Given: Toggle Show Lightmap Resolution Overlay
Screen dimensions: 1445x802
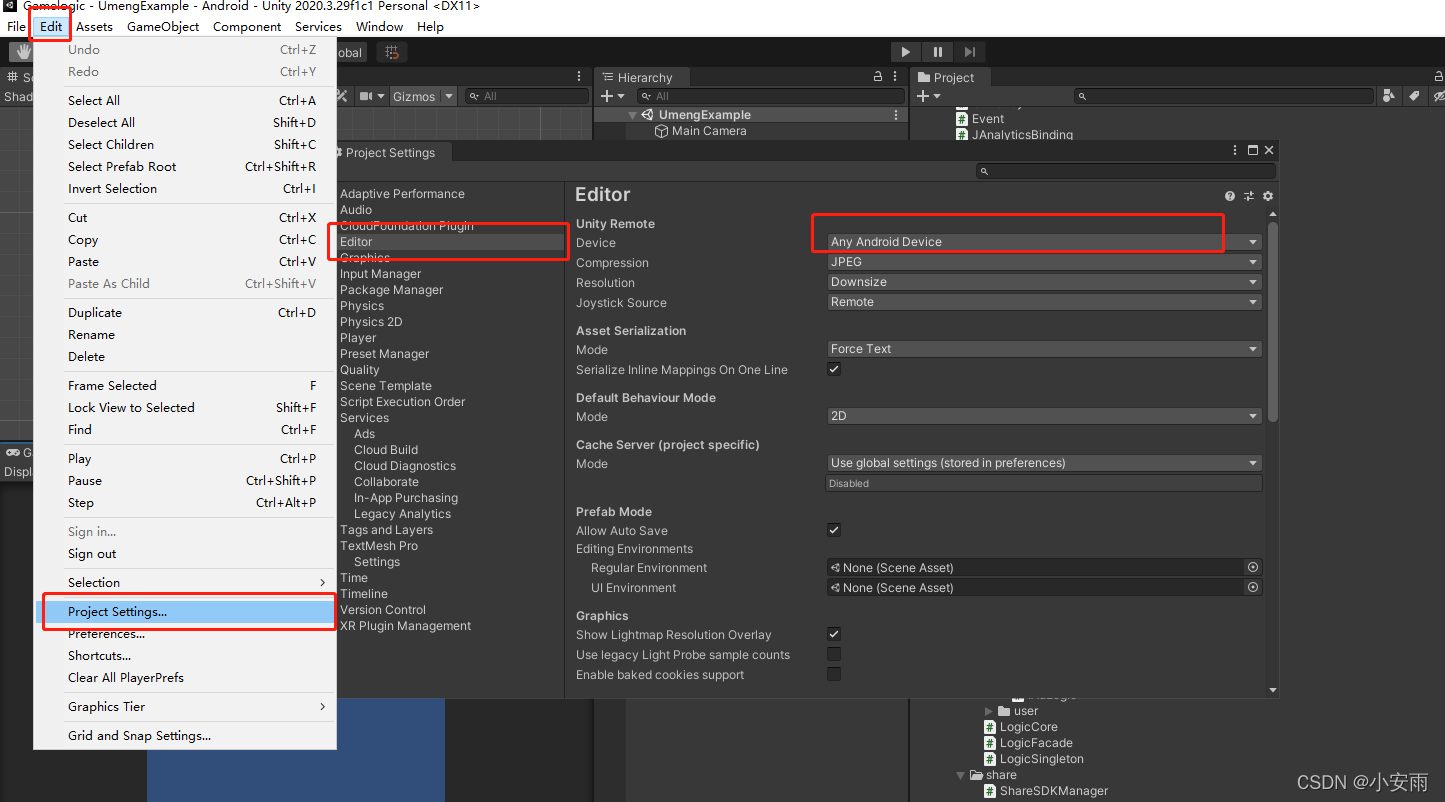Looking at the screenshot, I should 834,633.
